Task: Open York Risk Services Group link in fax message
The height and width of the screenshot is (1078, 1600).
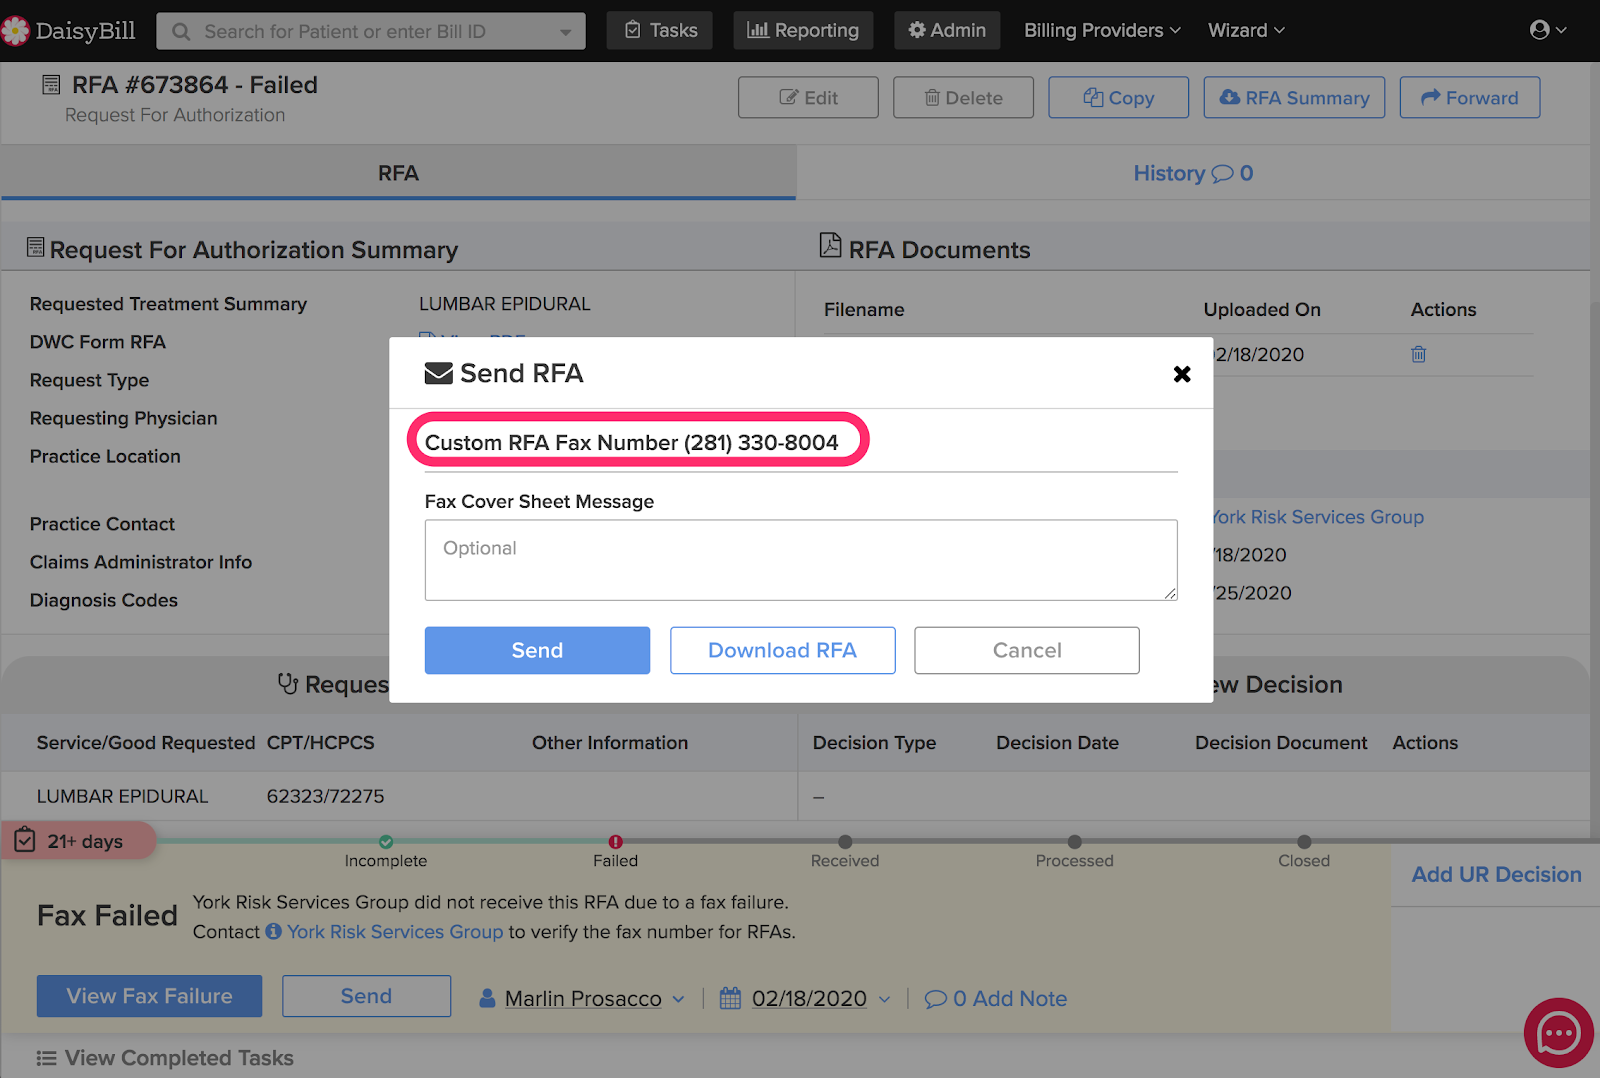Action: 395,932
